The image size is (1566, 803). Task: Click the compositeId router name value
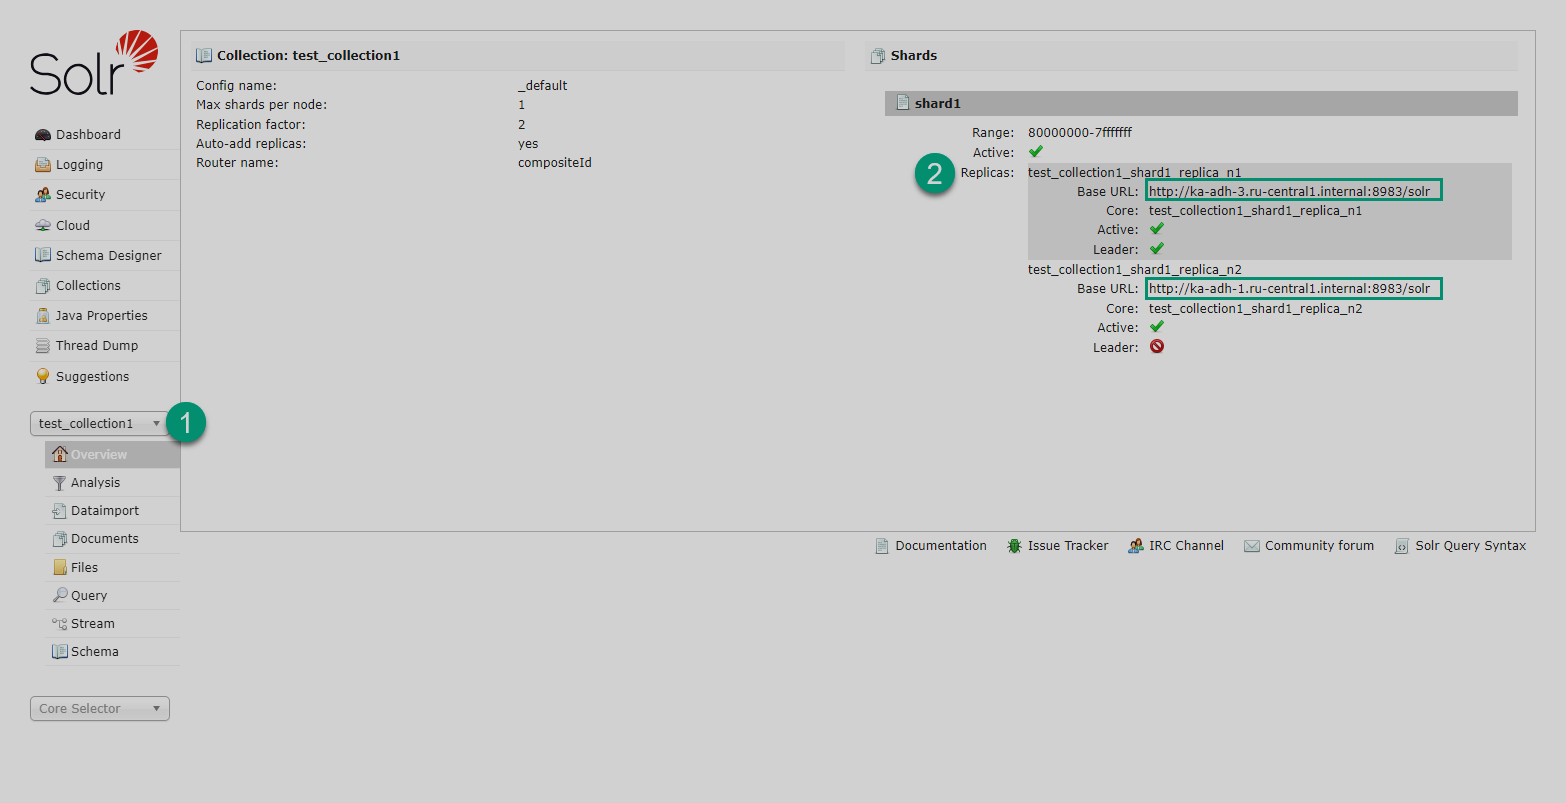[x=555, y=163]
